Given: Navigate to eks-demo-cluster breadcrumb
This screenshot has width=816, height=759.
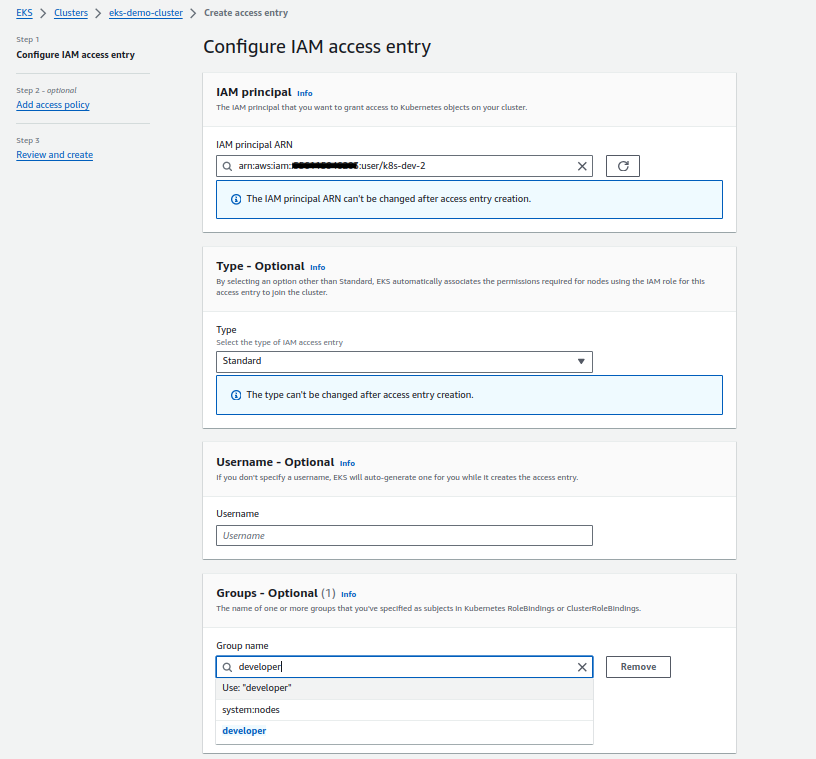Looking at the screenshot, I should point(146,13).
